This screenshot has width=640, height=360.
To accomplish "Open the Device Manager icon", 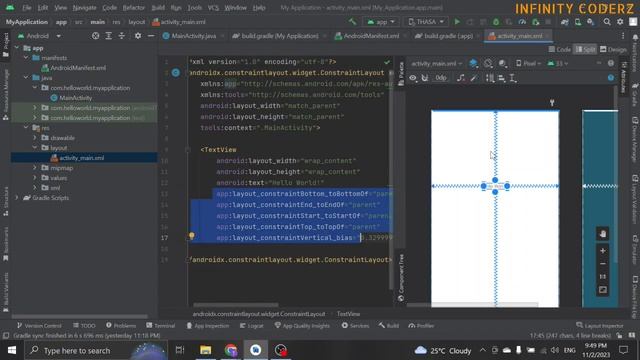I will point(578,22).
